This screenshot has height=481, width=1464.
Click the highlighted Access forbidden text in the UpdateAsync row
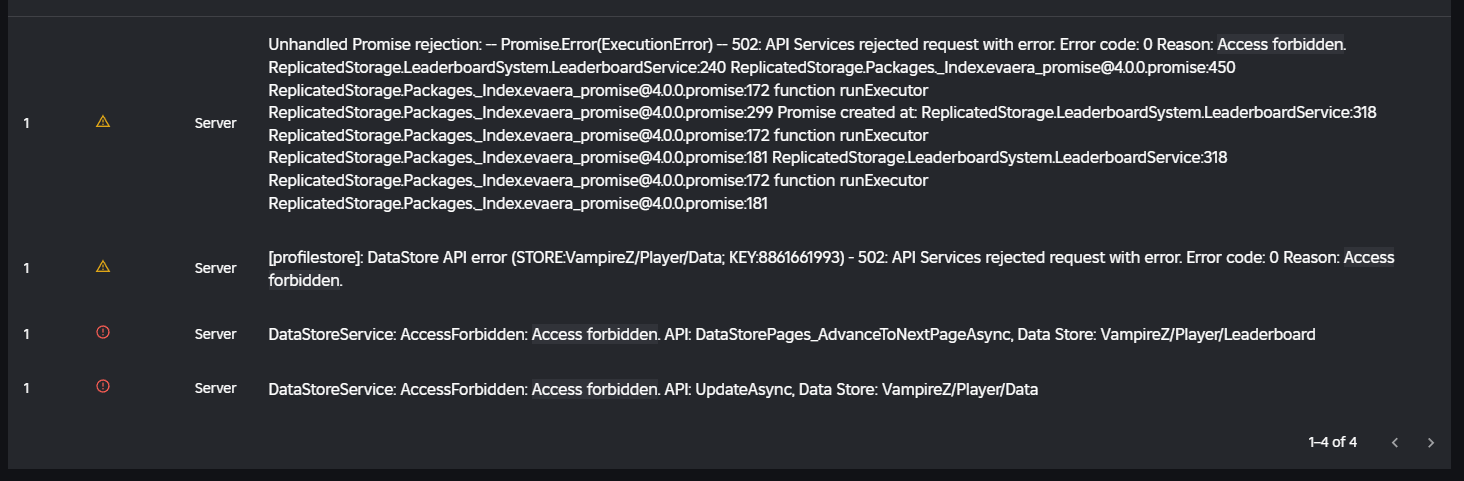[x=595, y=390]
